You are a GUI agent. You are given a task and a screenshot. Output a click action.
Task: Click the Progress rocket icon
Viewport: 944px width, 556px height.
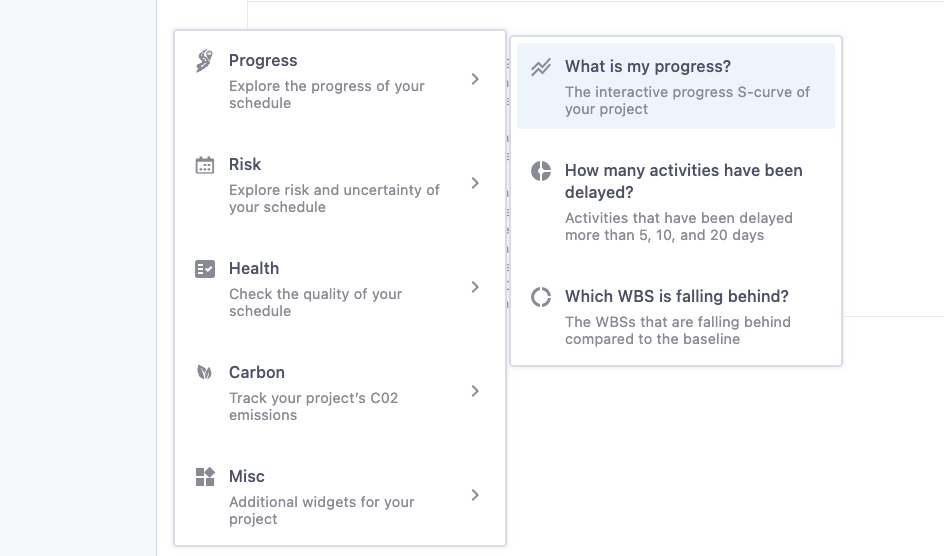[205, 61]
